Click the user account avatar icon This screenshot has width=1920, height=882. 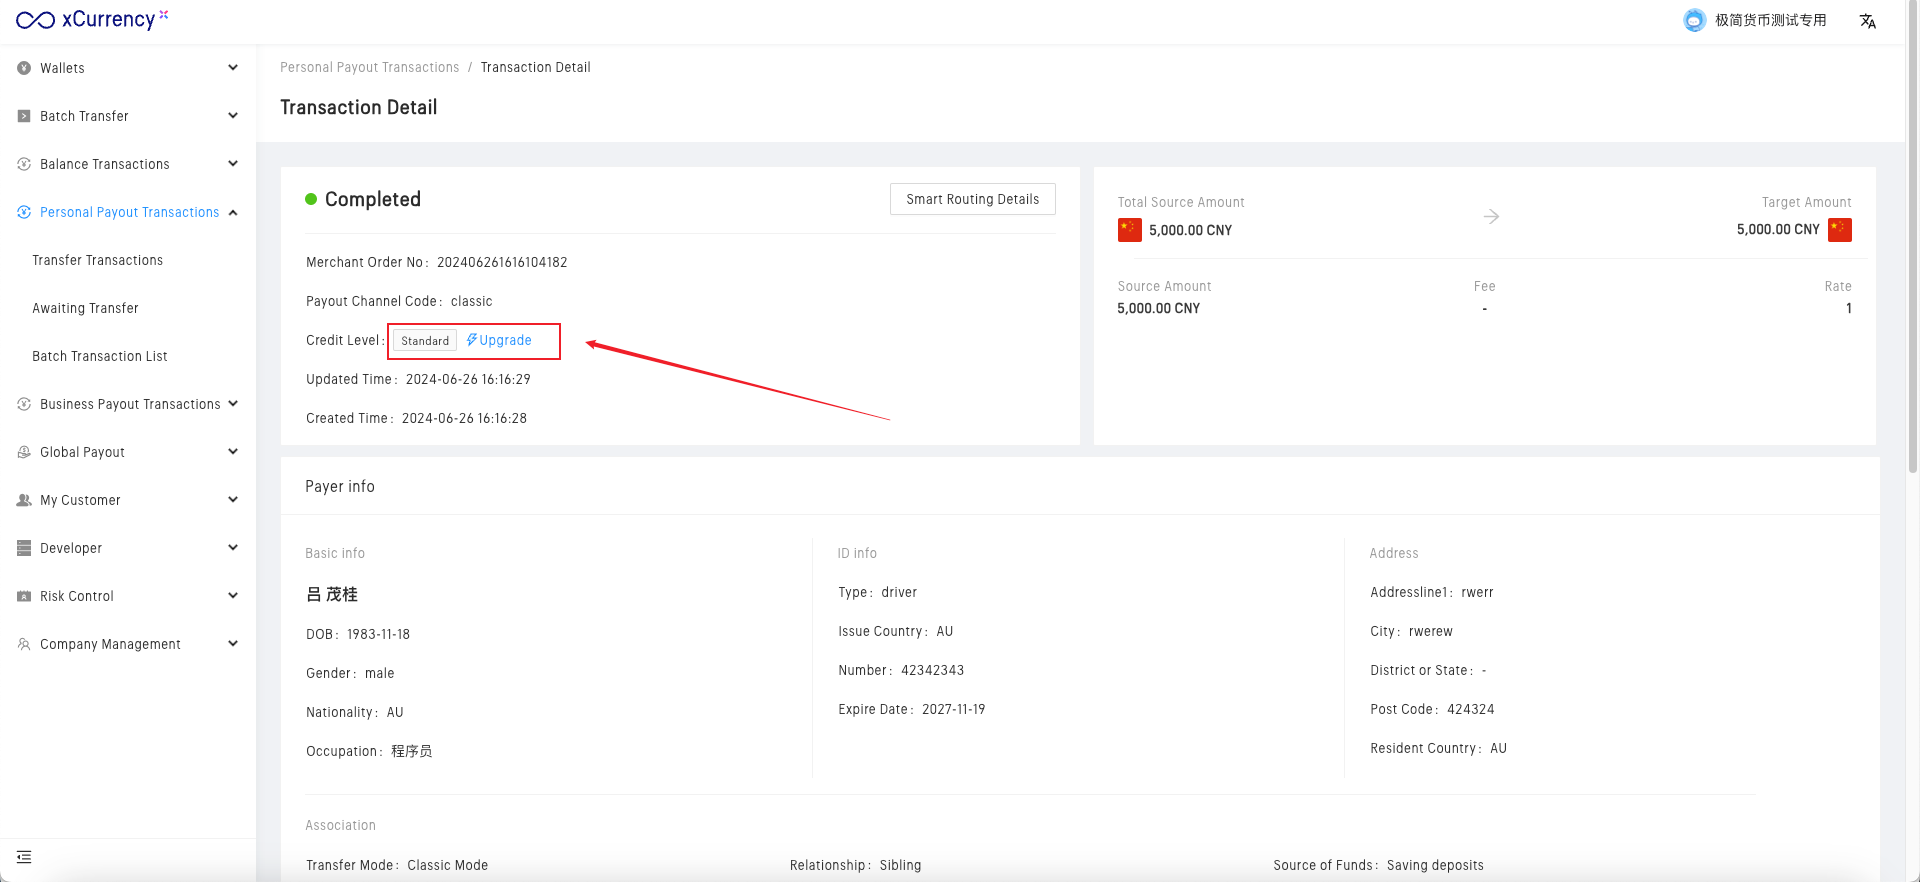1694,20
